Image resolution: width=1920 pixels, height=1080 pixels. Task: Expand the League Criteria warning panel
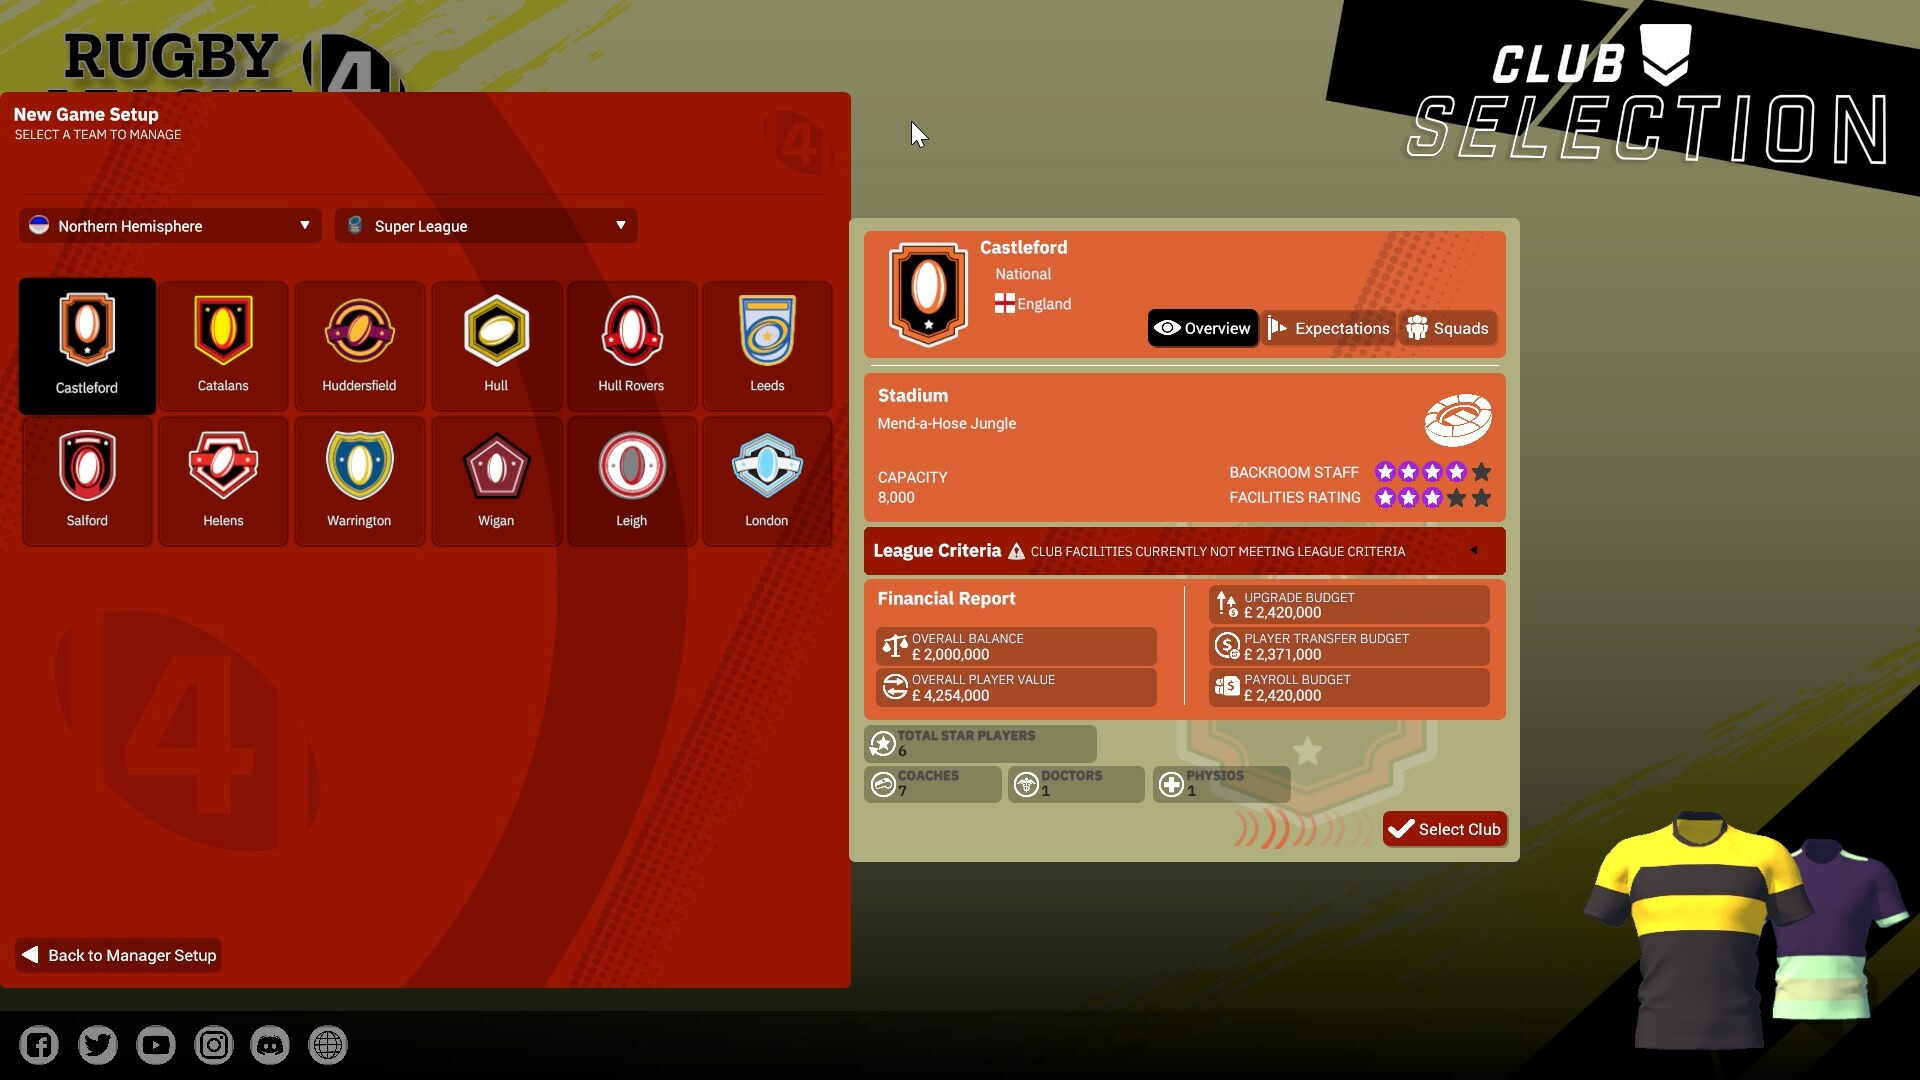(1474, 550)
